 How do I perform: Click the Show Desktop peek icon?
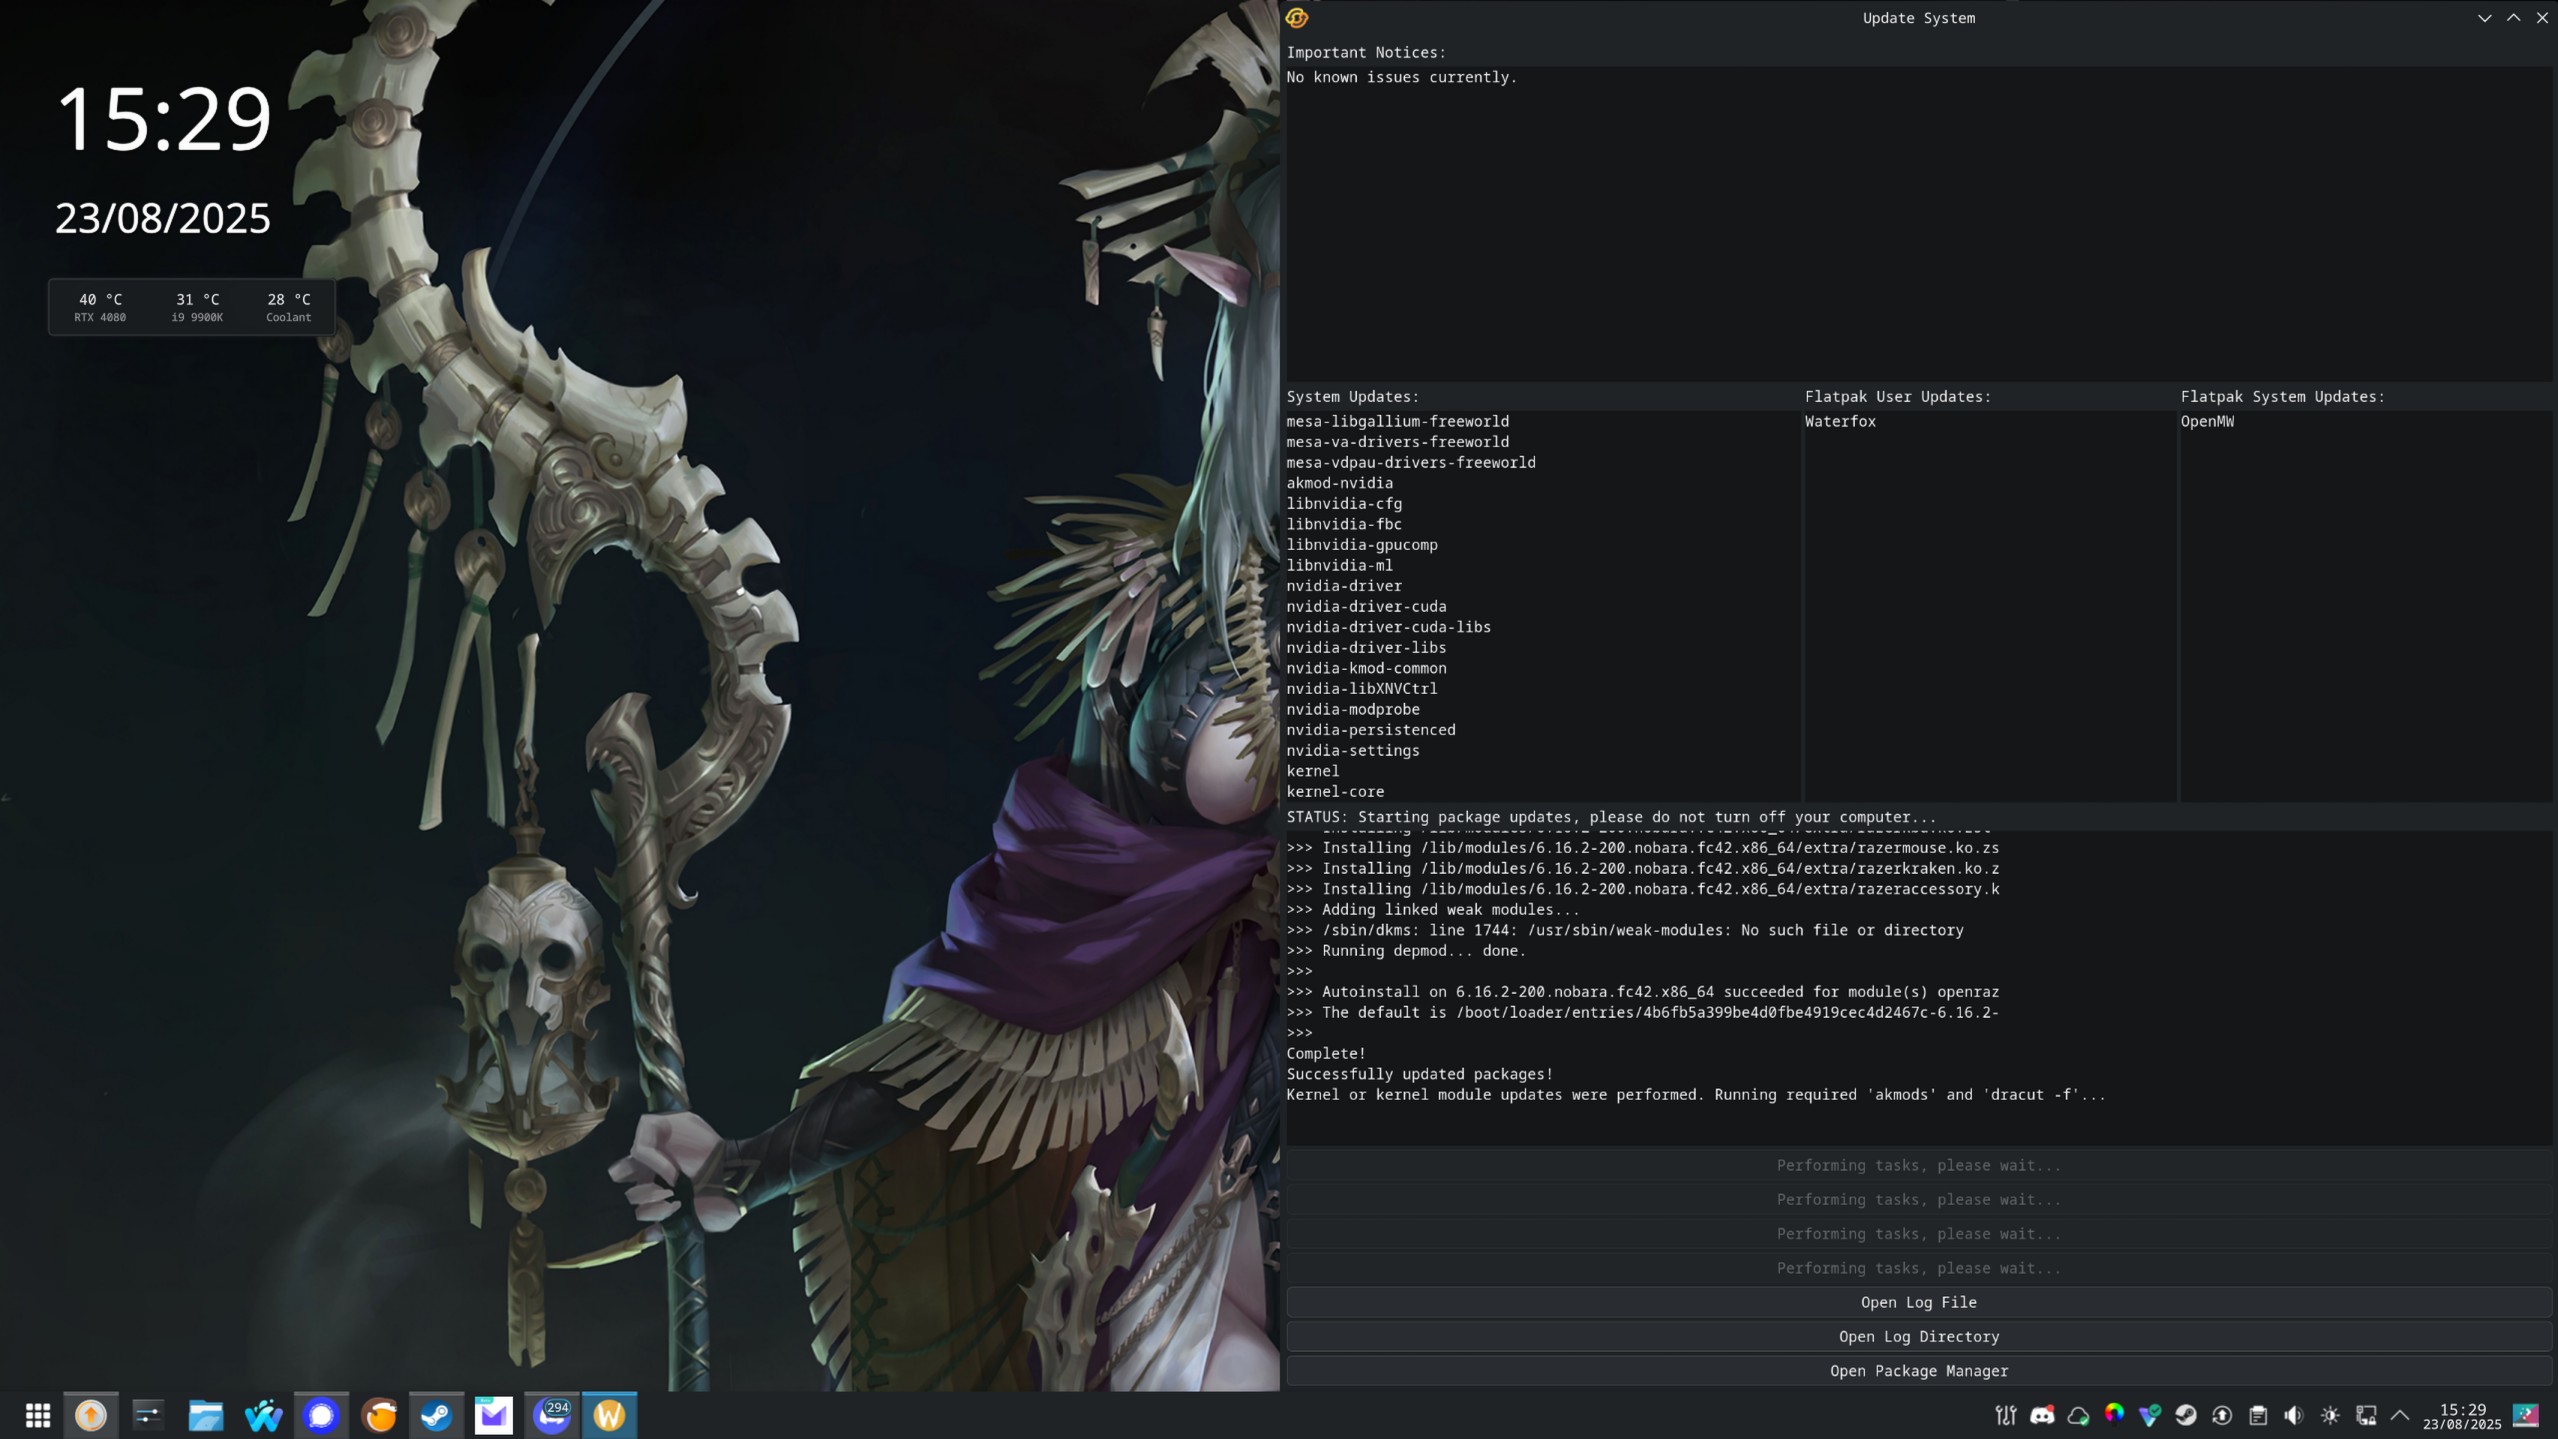(x=2526, y=1415)
